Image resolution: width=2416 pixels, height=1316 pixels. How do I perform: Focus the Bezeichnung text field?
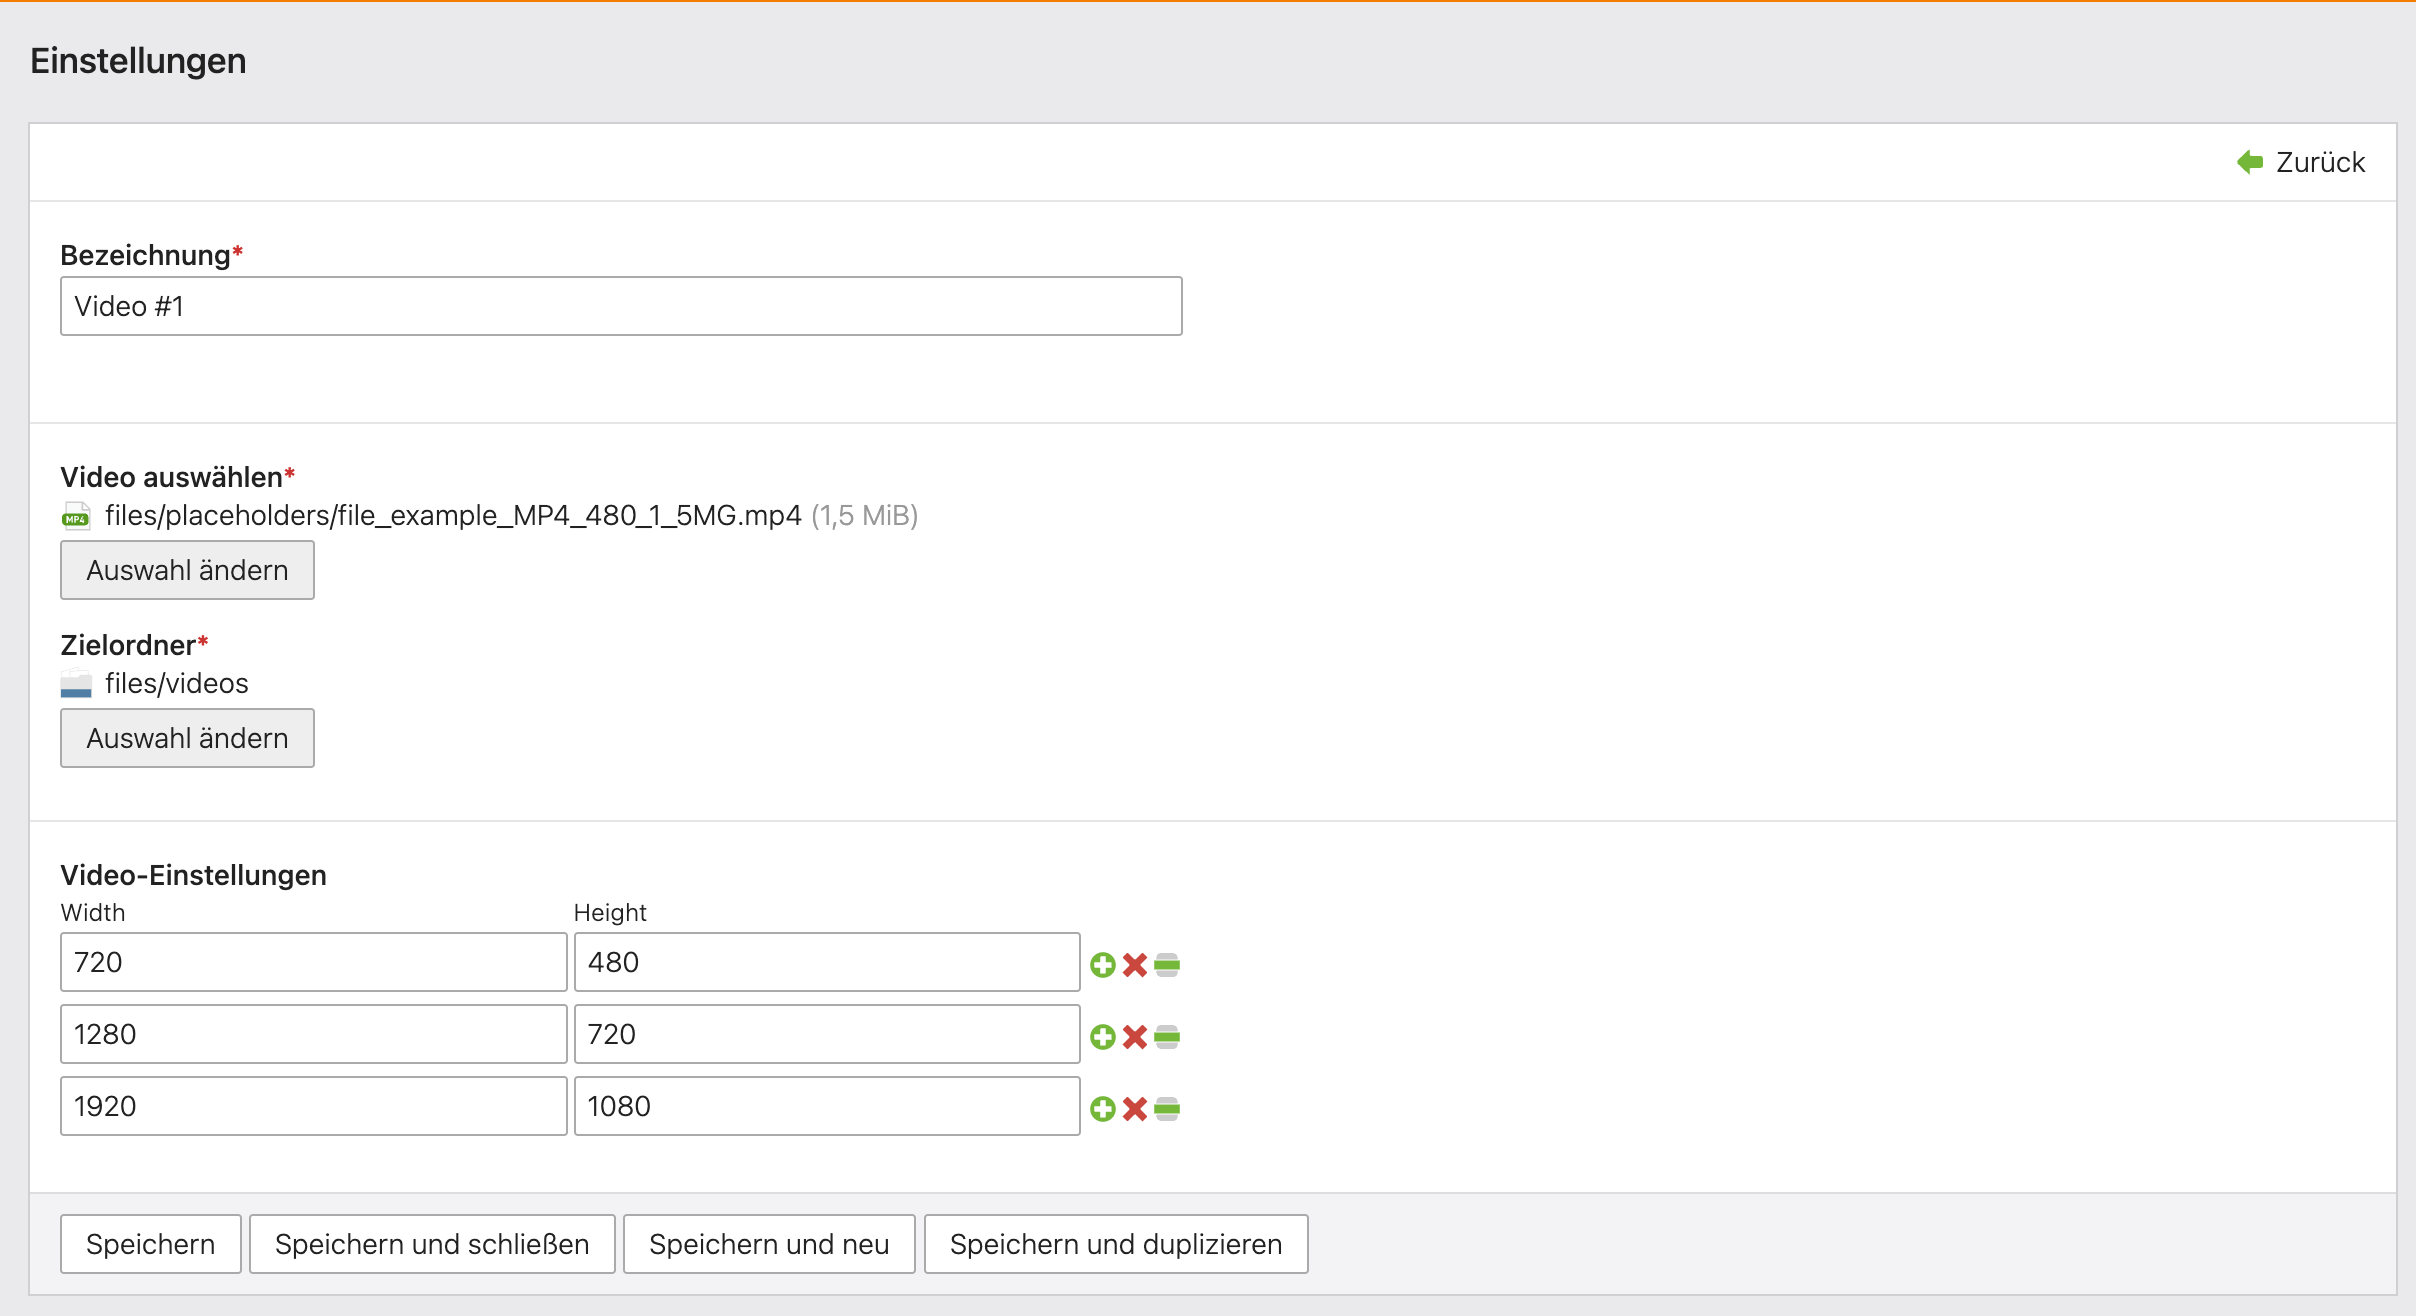(x=620, y=306)
